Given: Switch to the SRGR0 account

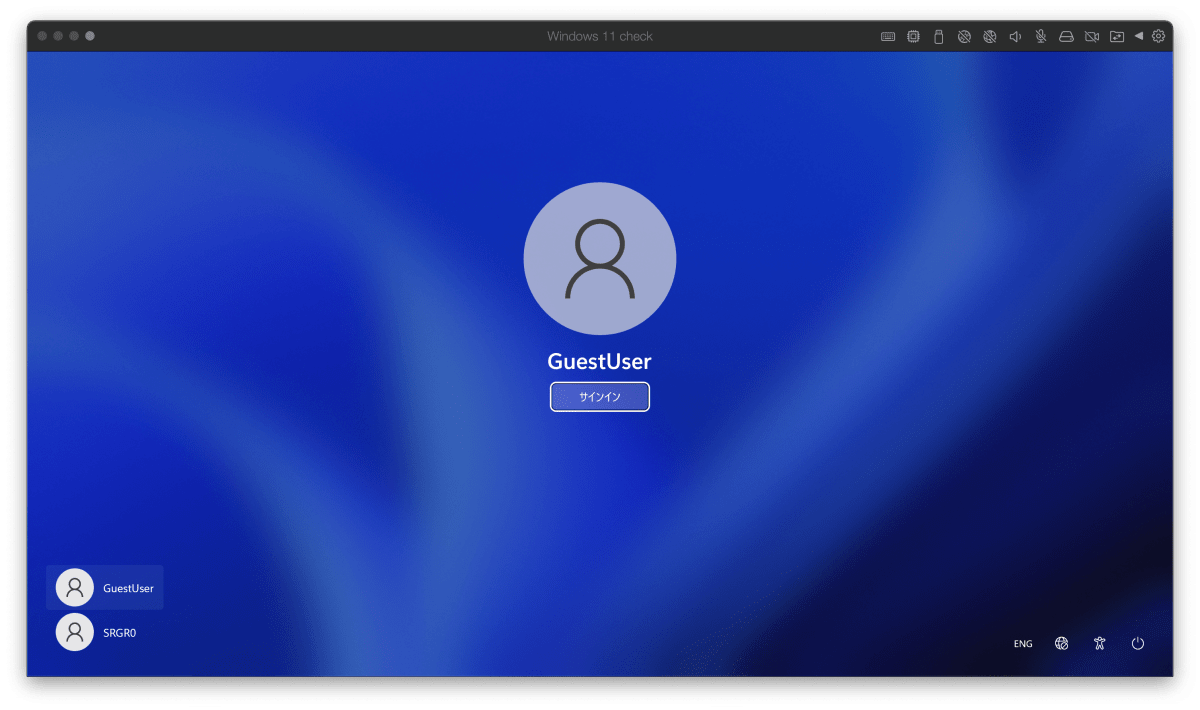Looking at the screenshot, I should tap(105, 632).
